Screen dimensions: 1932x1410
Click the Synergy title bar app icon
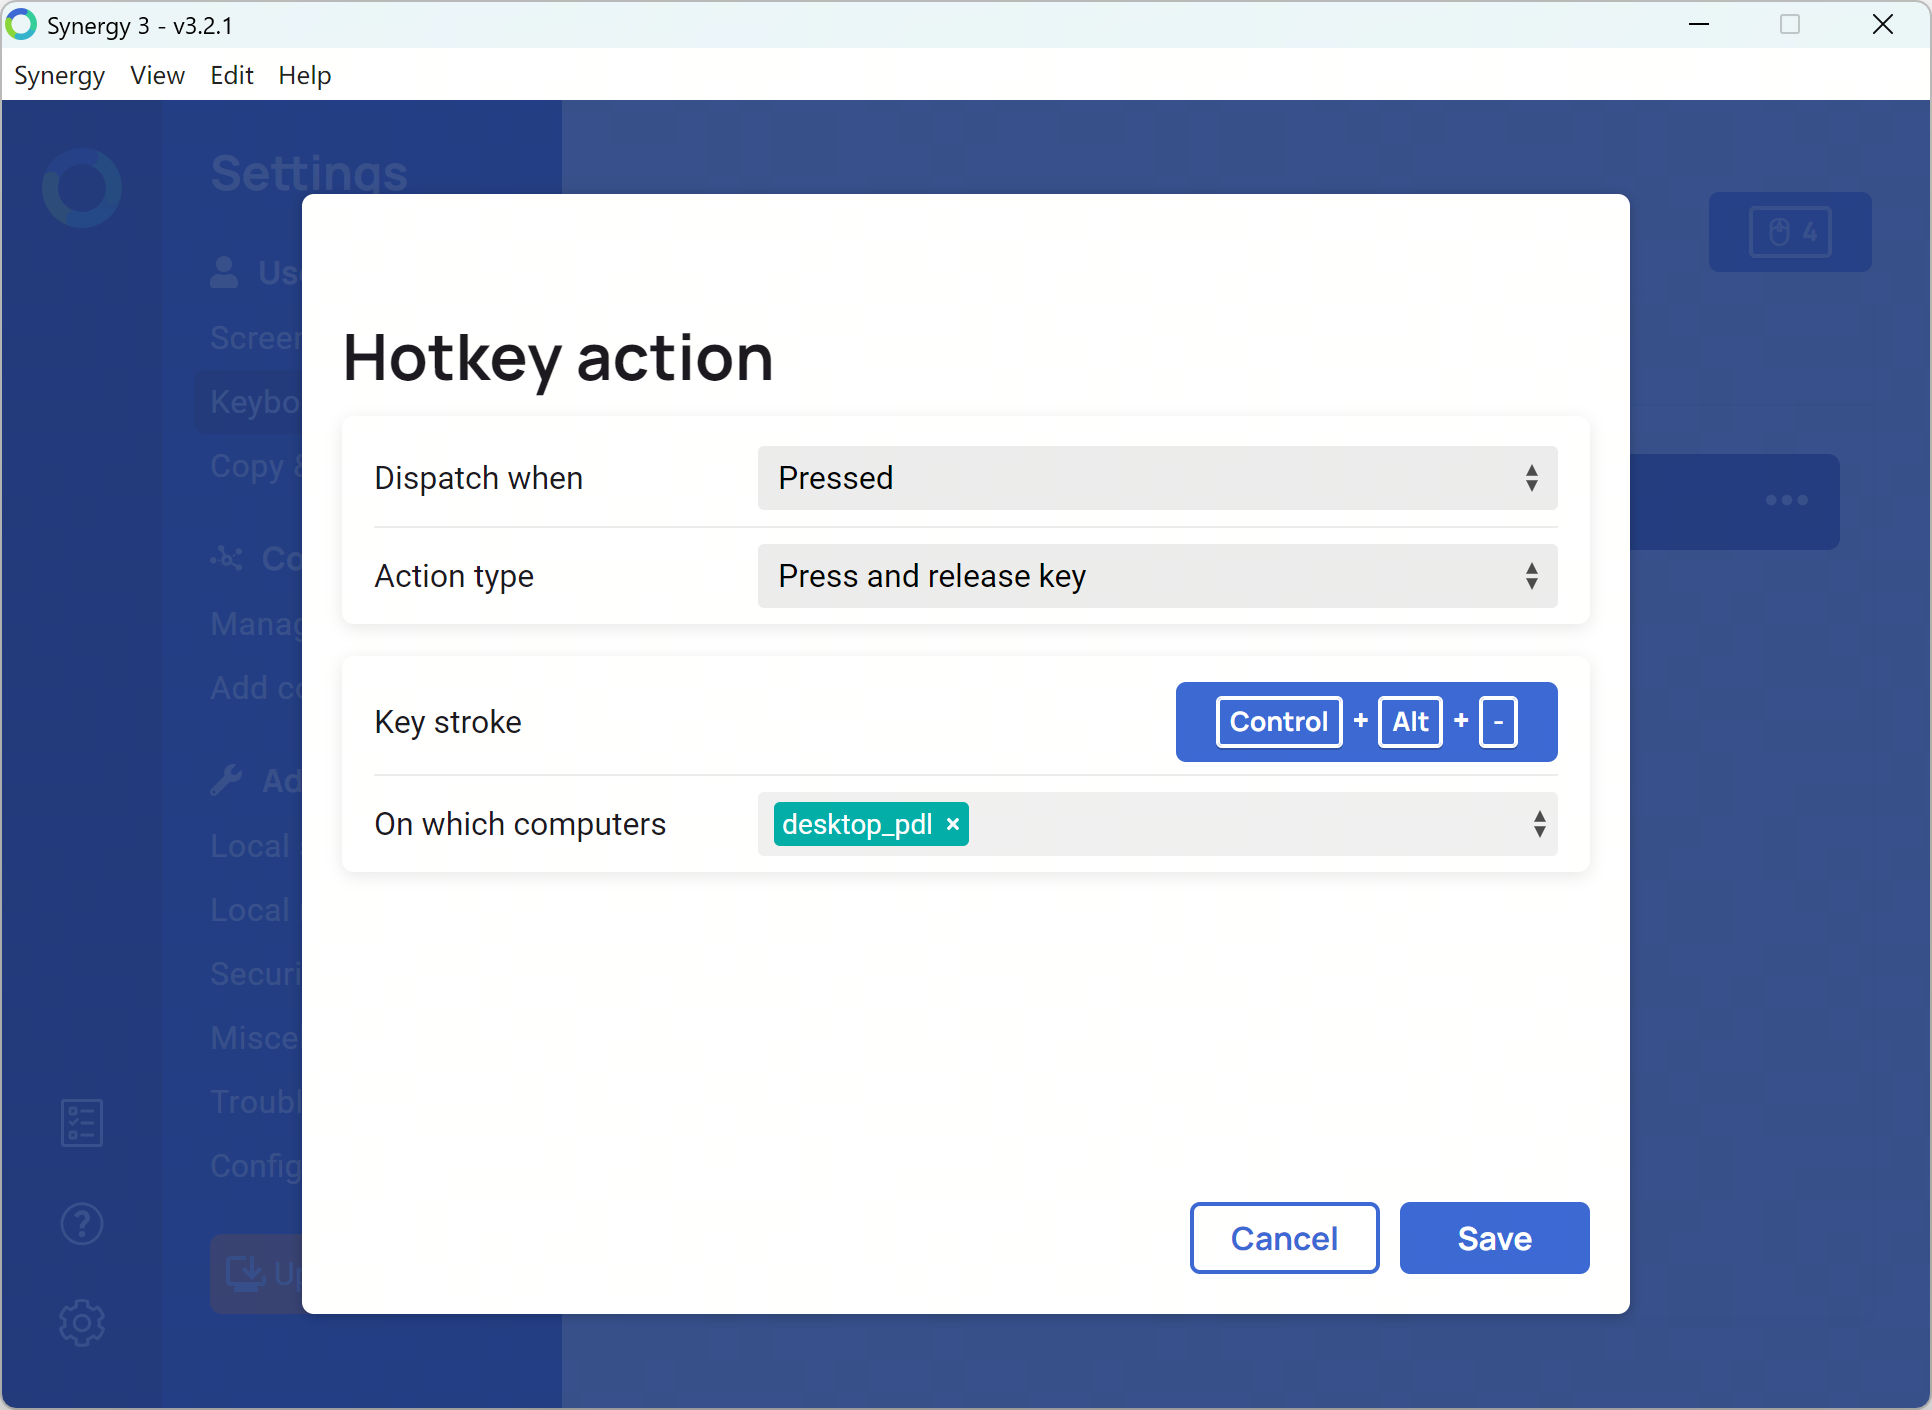[22, 25]
